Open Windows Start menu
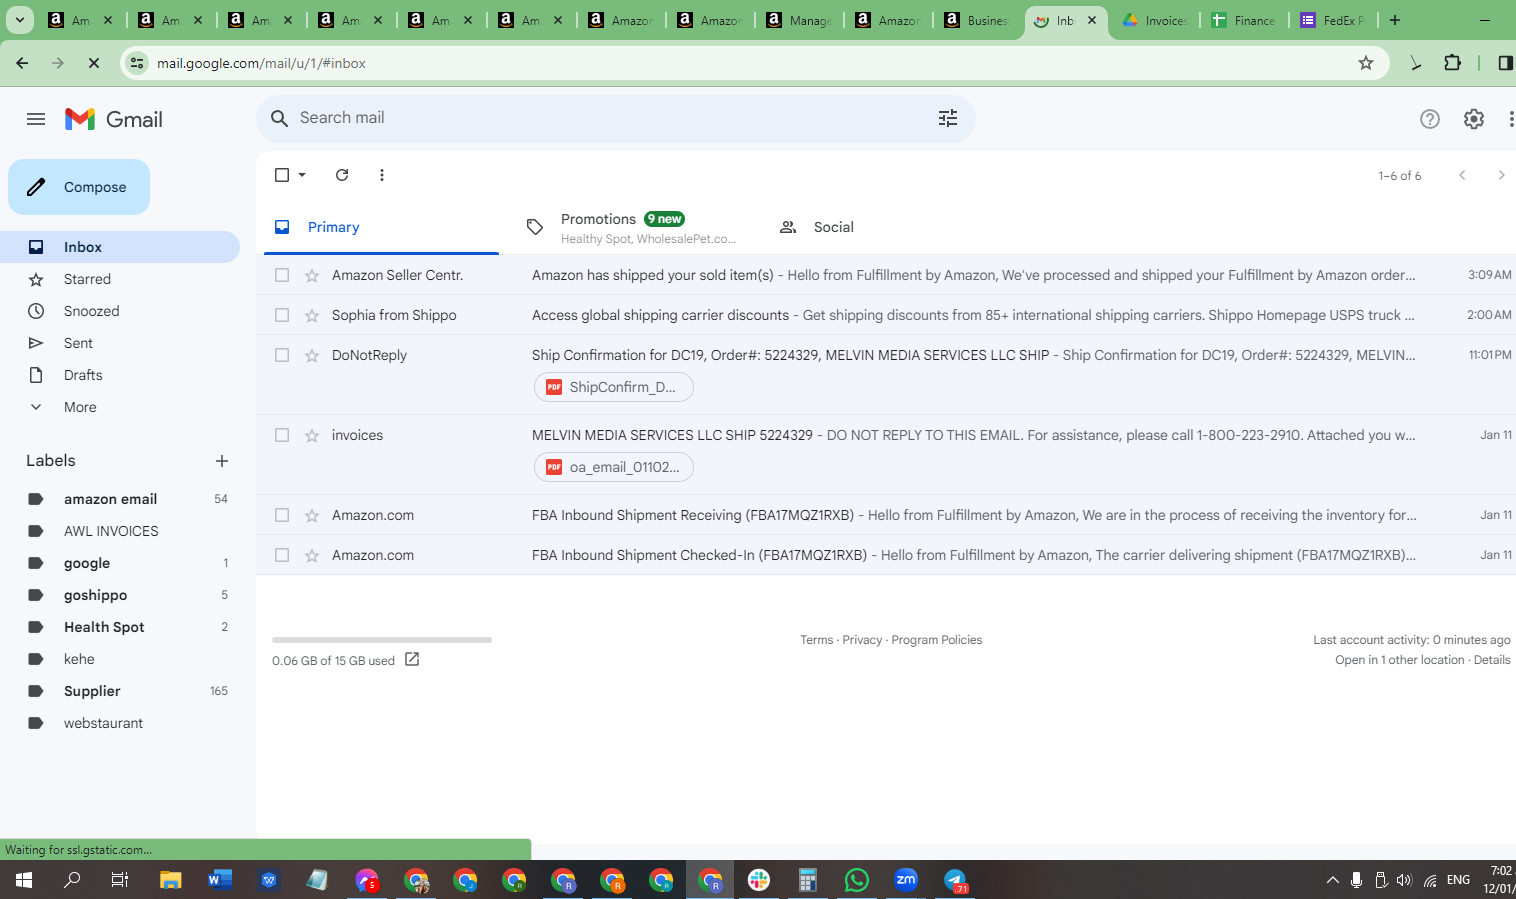This screenshot has width=1516, height=899. coord(24,880)
